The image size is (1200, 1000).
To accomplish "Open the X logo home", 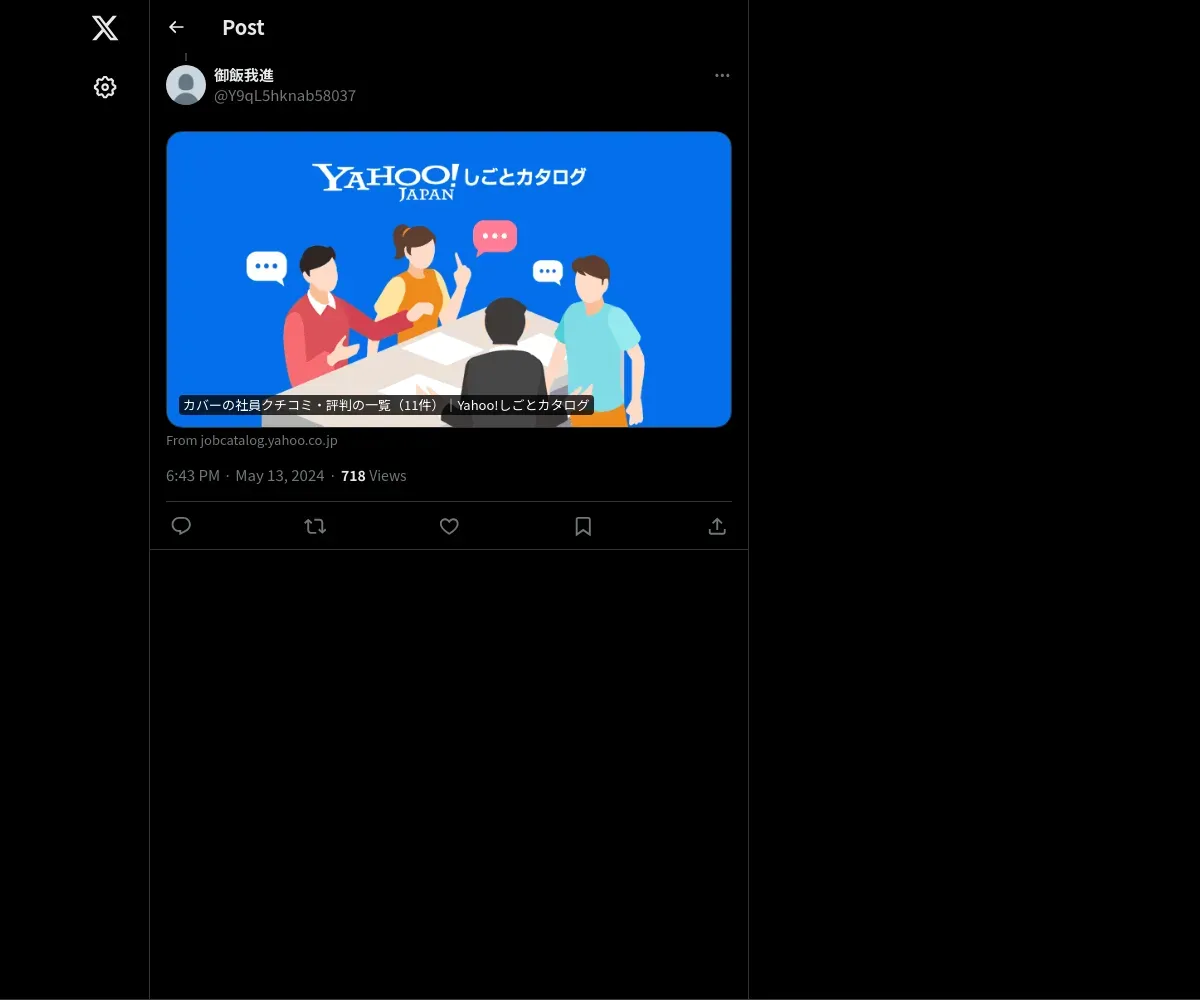I will pyautogui.click(x=105, y=28).
